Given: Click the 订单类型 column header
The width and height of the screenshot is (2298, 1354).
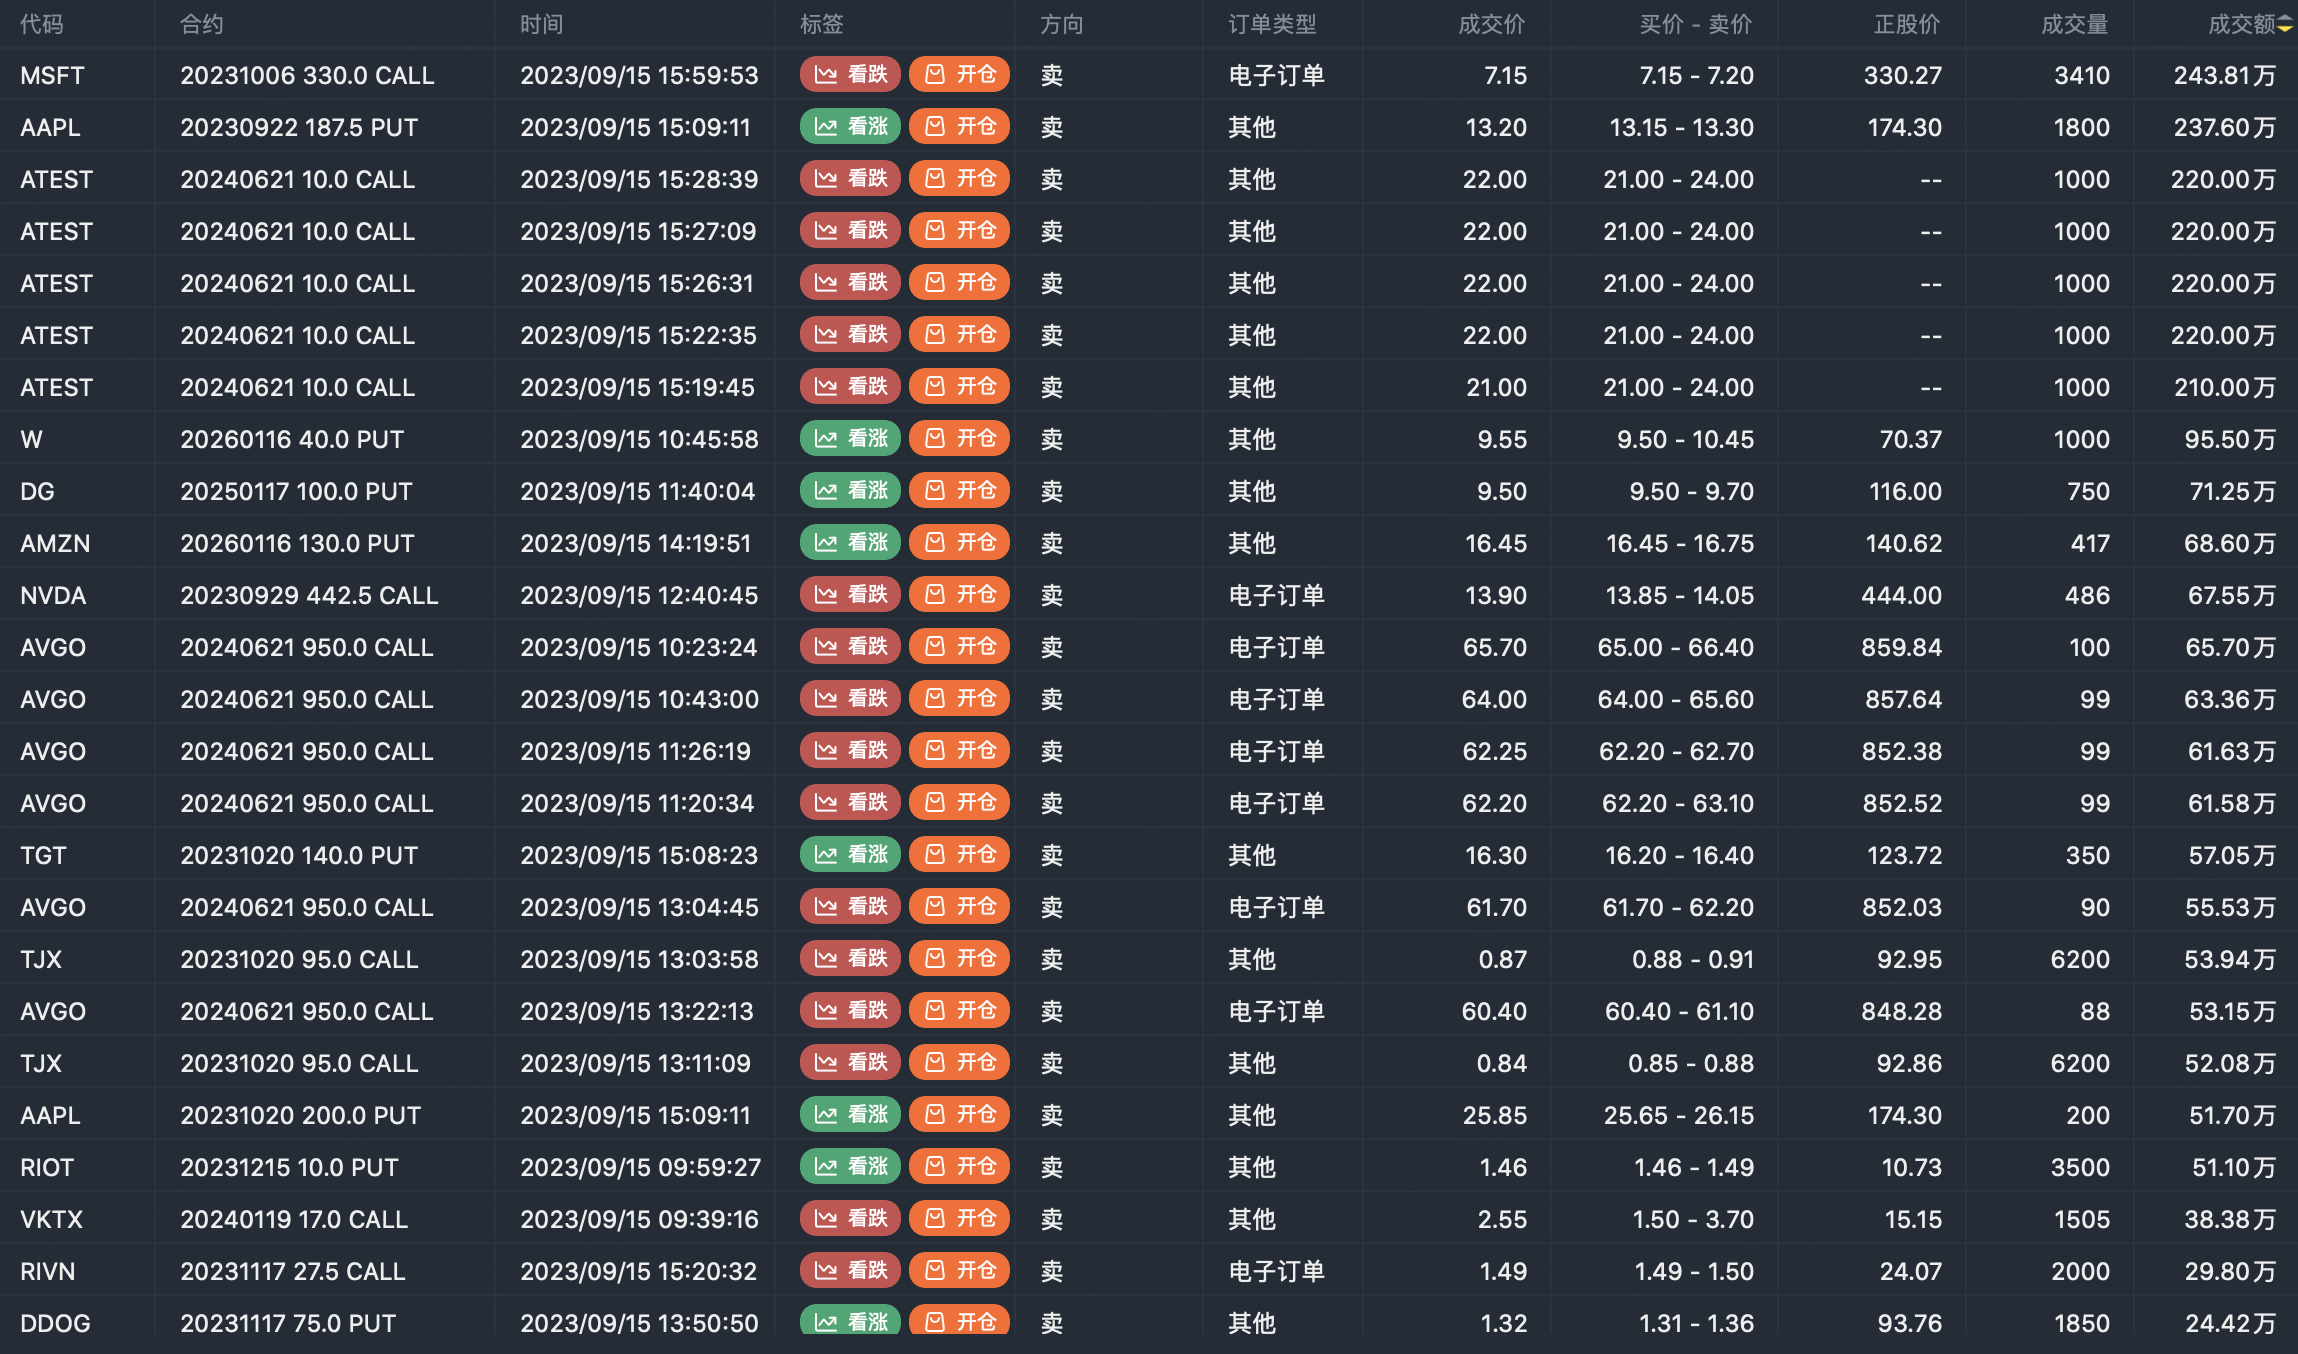Looking at the screenshot, I should click(1272, 24).
